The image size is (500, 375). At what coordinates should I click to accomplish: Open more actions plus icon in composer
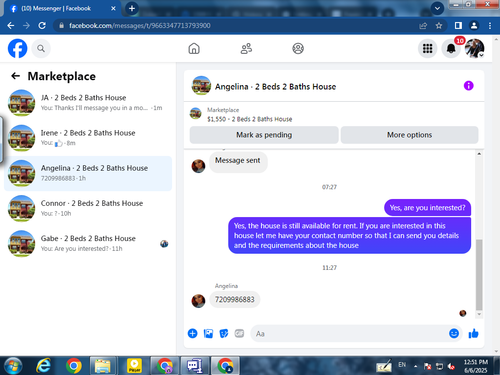pyautogui.click(x=192, y=333)
